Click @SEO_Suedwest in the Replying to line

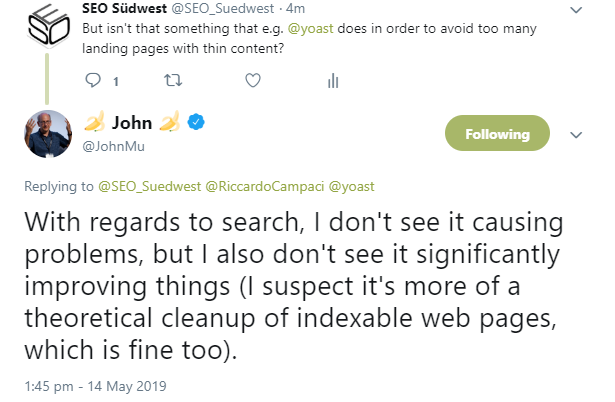click(150, 186)
